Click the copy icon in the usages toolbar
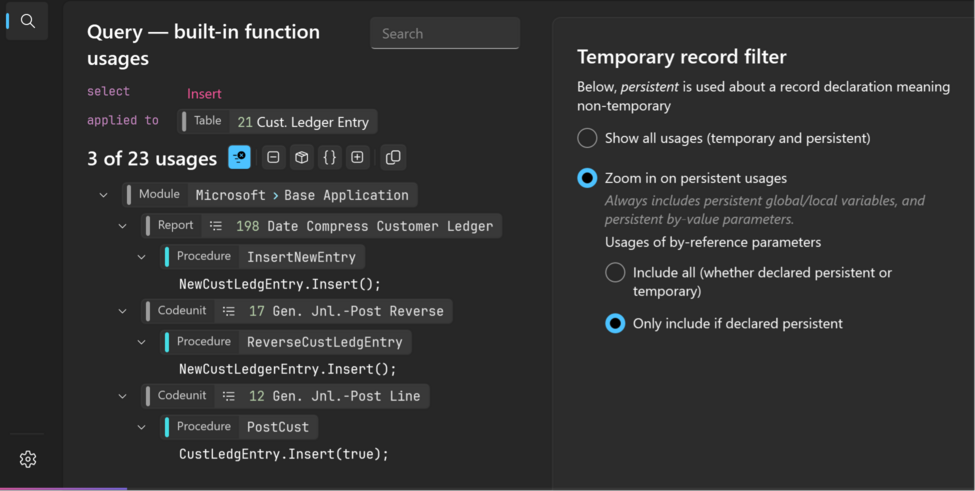The image size is (975, 491). [393, 157]
